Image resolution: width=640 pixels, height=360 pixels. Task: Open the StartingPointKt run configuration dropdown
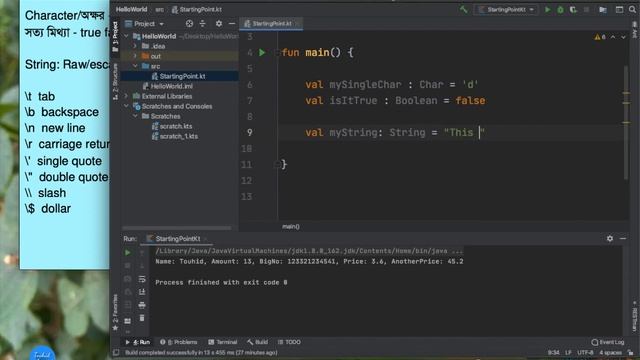(x=506, y=9)
